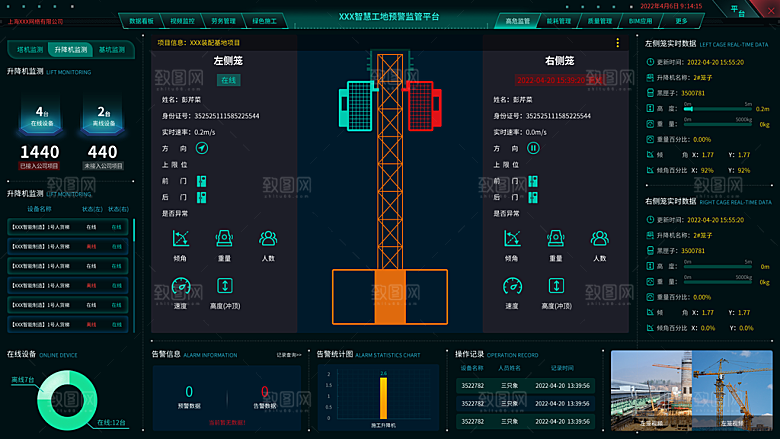780x439 pixels.
Task: Click the red right cage in tower diagram
Action: point(424,106)
